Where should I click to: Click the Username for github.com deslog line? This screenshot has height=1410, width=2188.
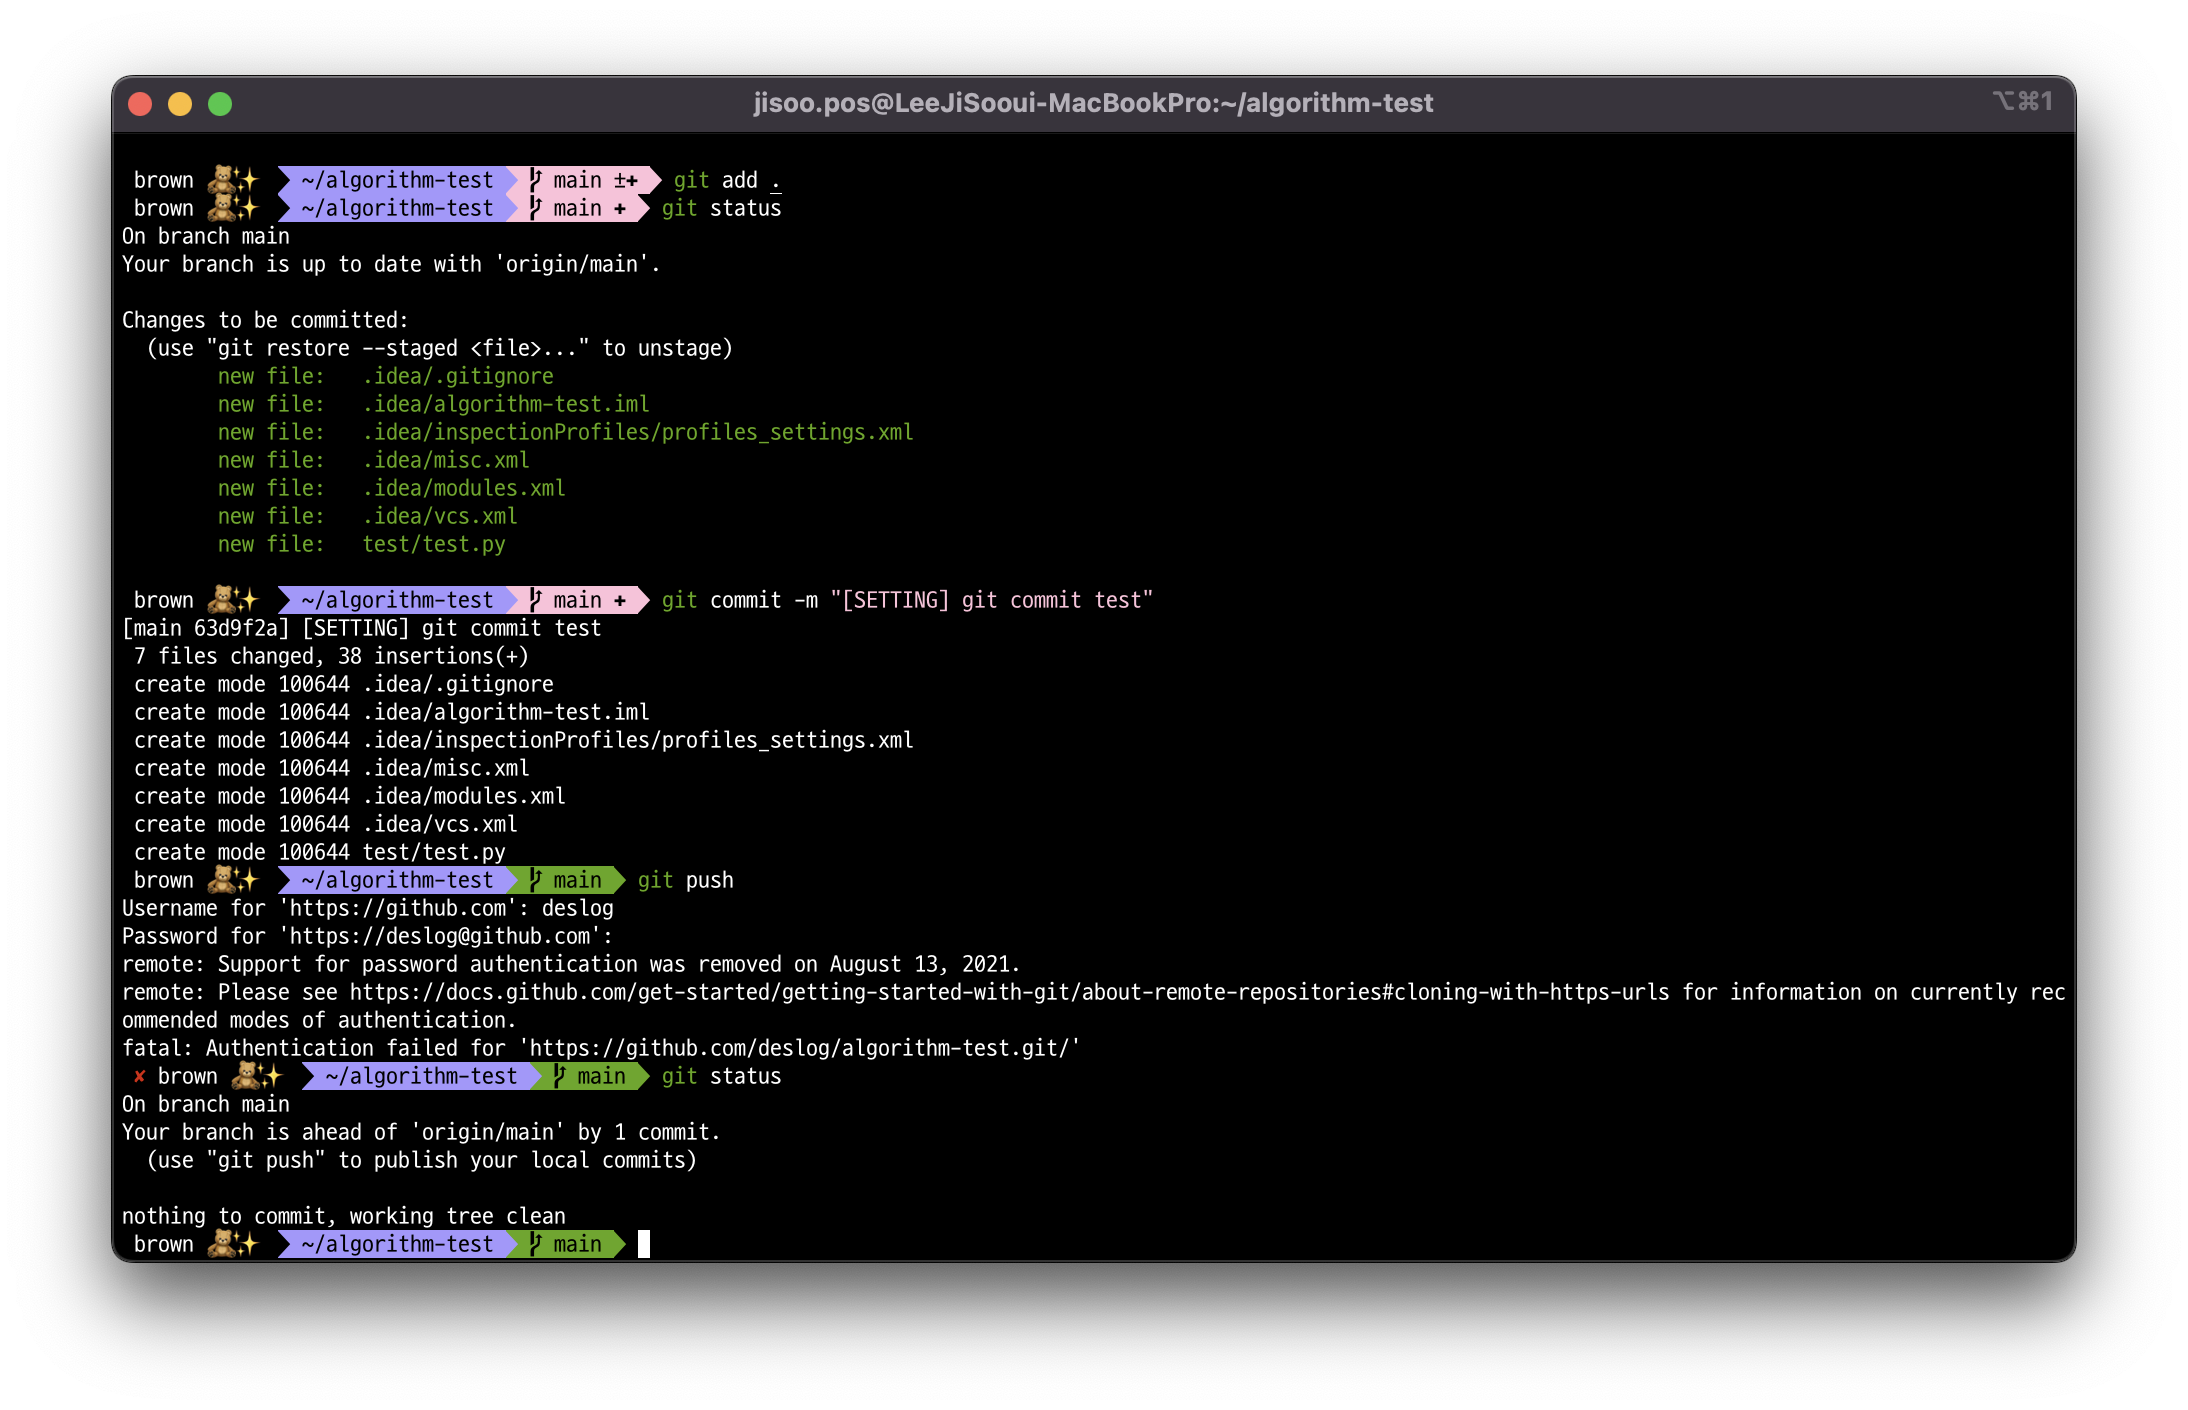pos(368,908)
